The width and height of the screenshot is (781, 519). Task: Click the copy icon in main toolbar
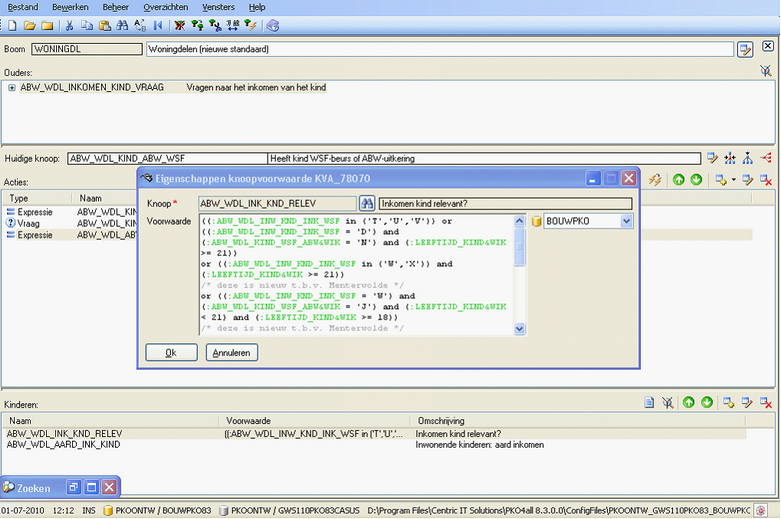[x=87, y=25]
